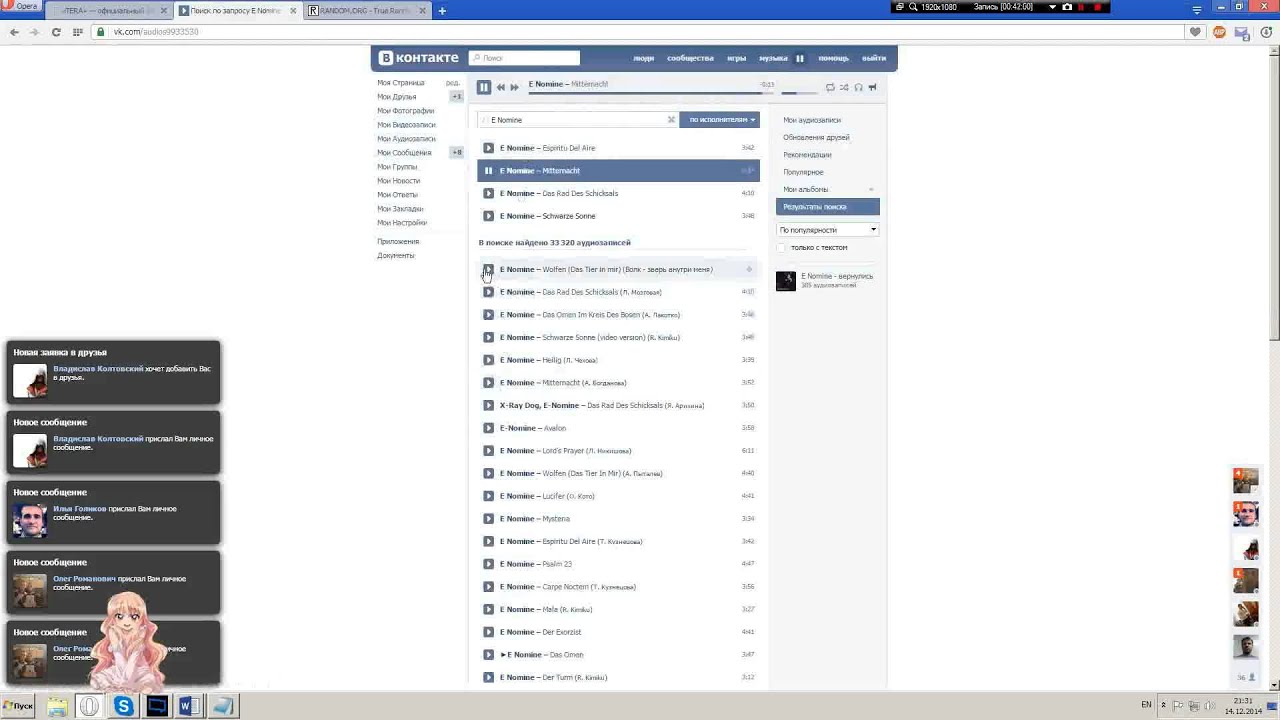Select Результаты поиска tab

pos(828,207)
